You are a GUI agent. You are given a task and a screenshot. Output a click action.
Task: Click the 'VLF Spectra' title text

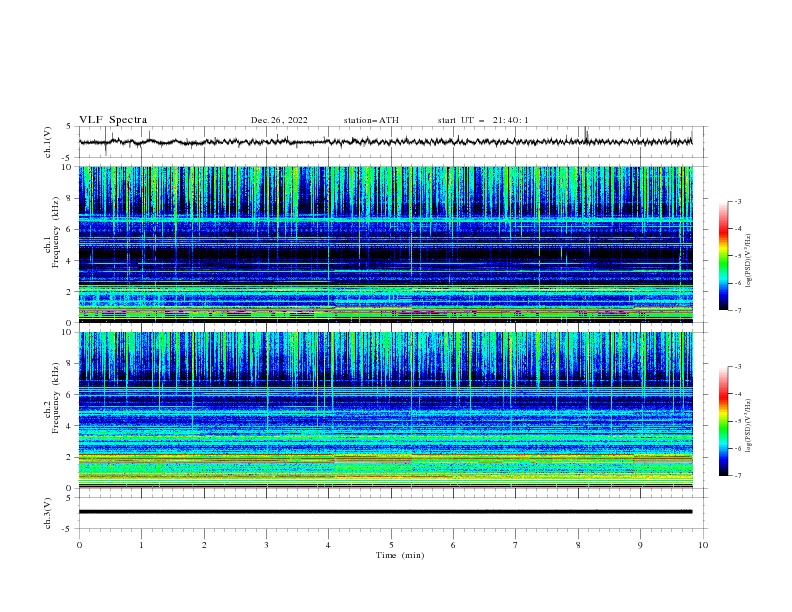point(113,120)
